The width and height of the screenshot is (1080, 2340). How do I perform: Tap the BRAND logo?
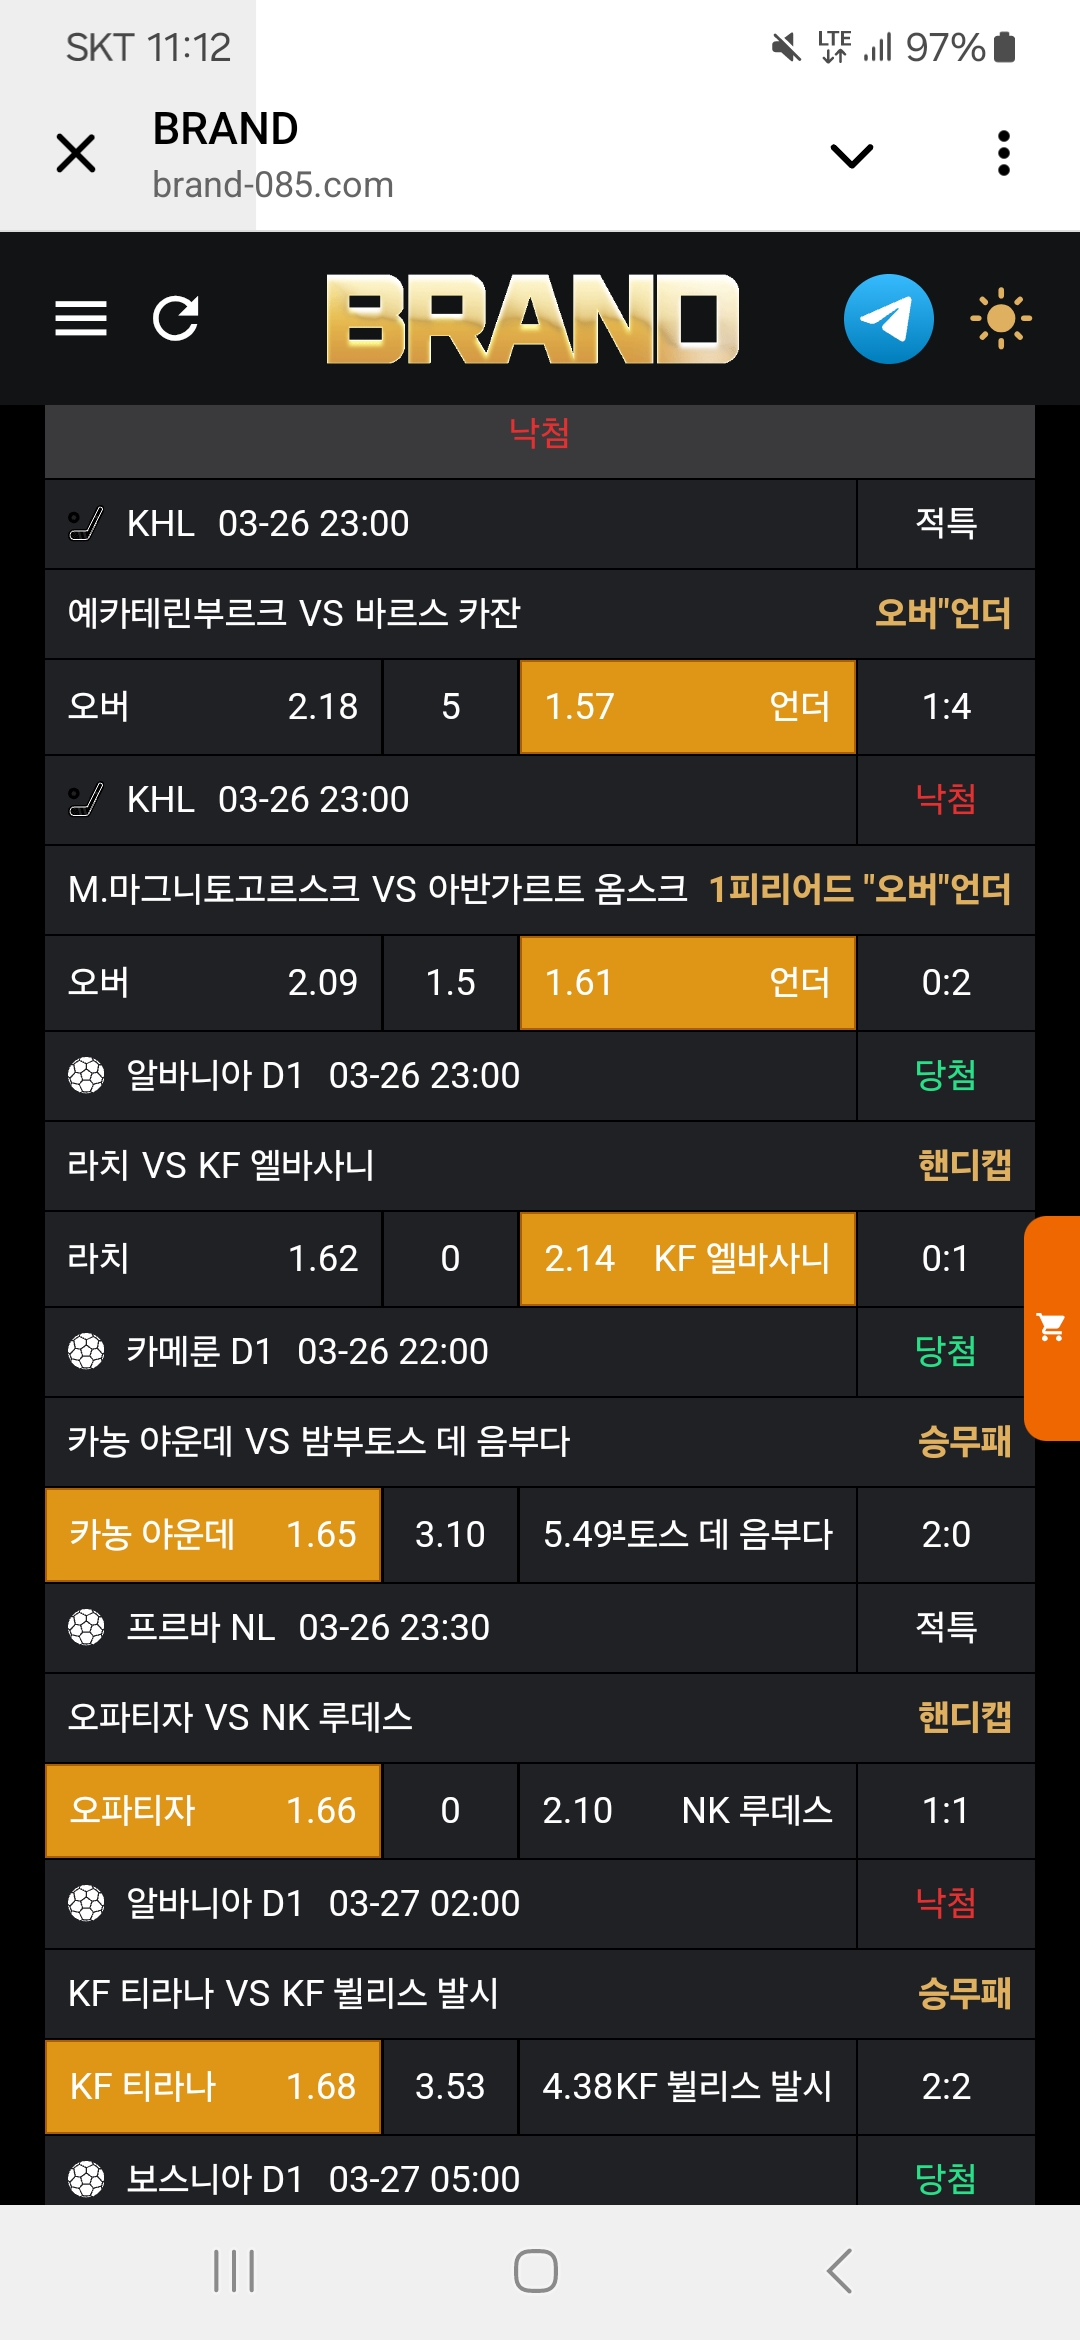pyautogui.click(x=532, y=319)
